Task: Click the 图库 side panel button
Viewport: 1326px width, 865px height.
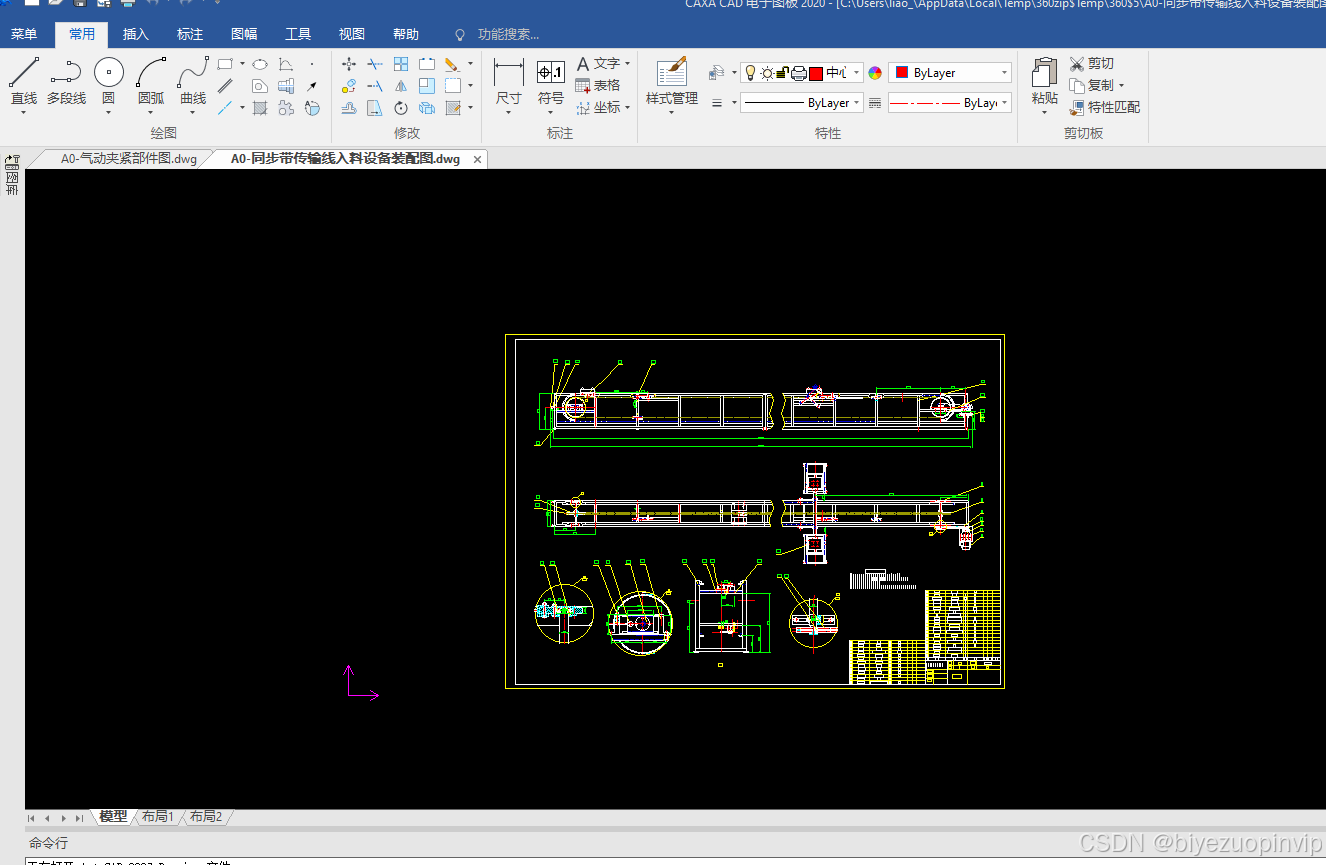Action: (12, 176)
